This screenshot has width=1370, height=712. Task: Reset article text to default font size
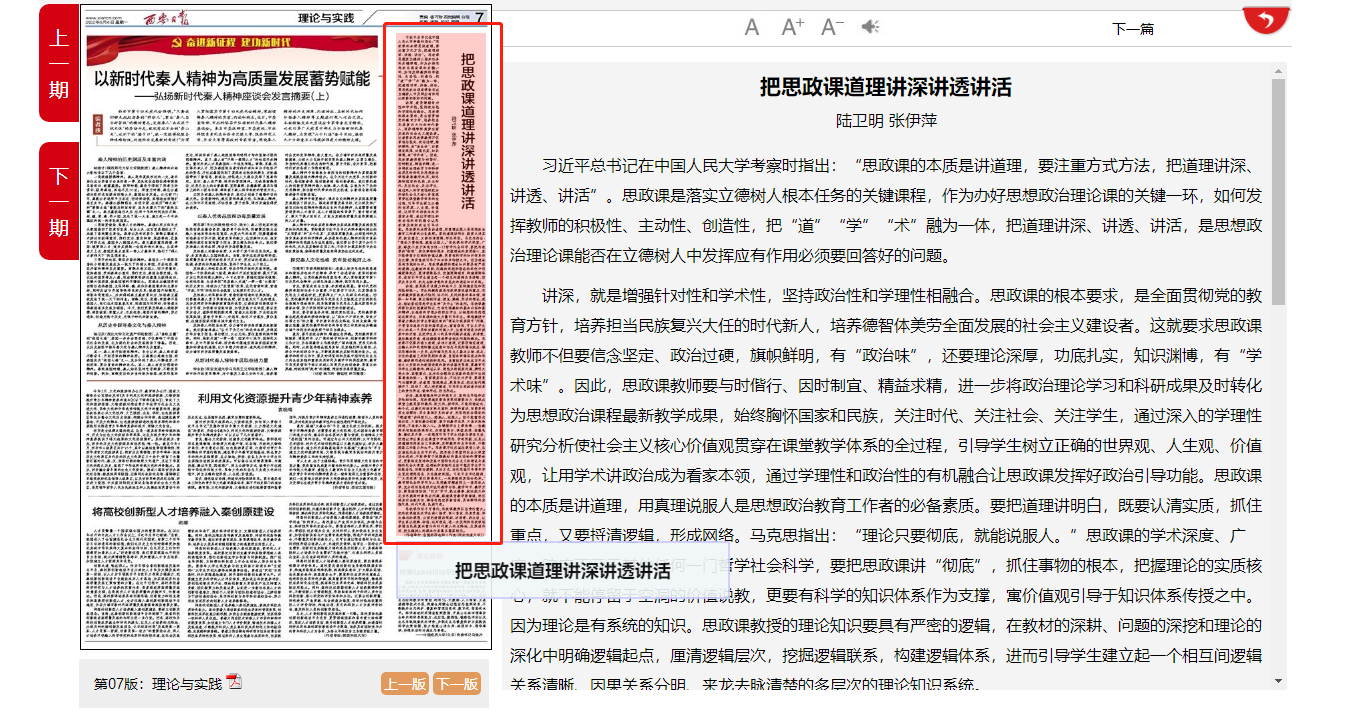[x=752, y=27]
